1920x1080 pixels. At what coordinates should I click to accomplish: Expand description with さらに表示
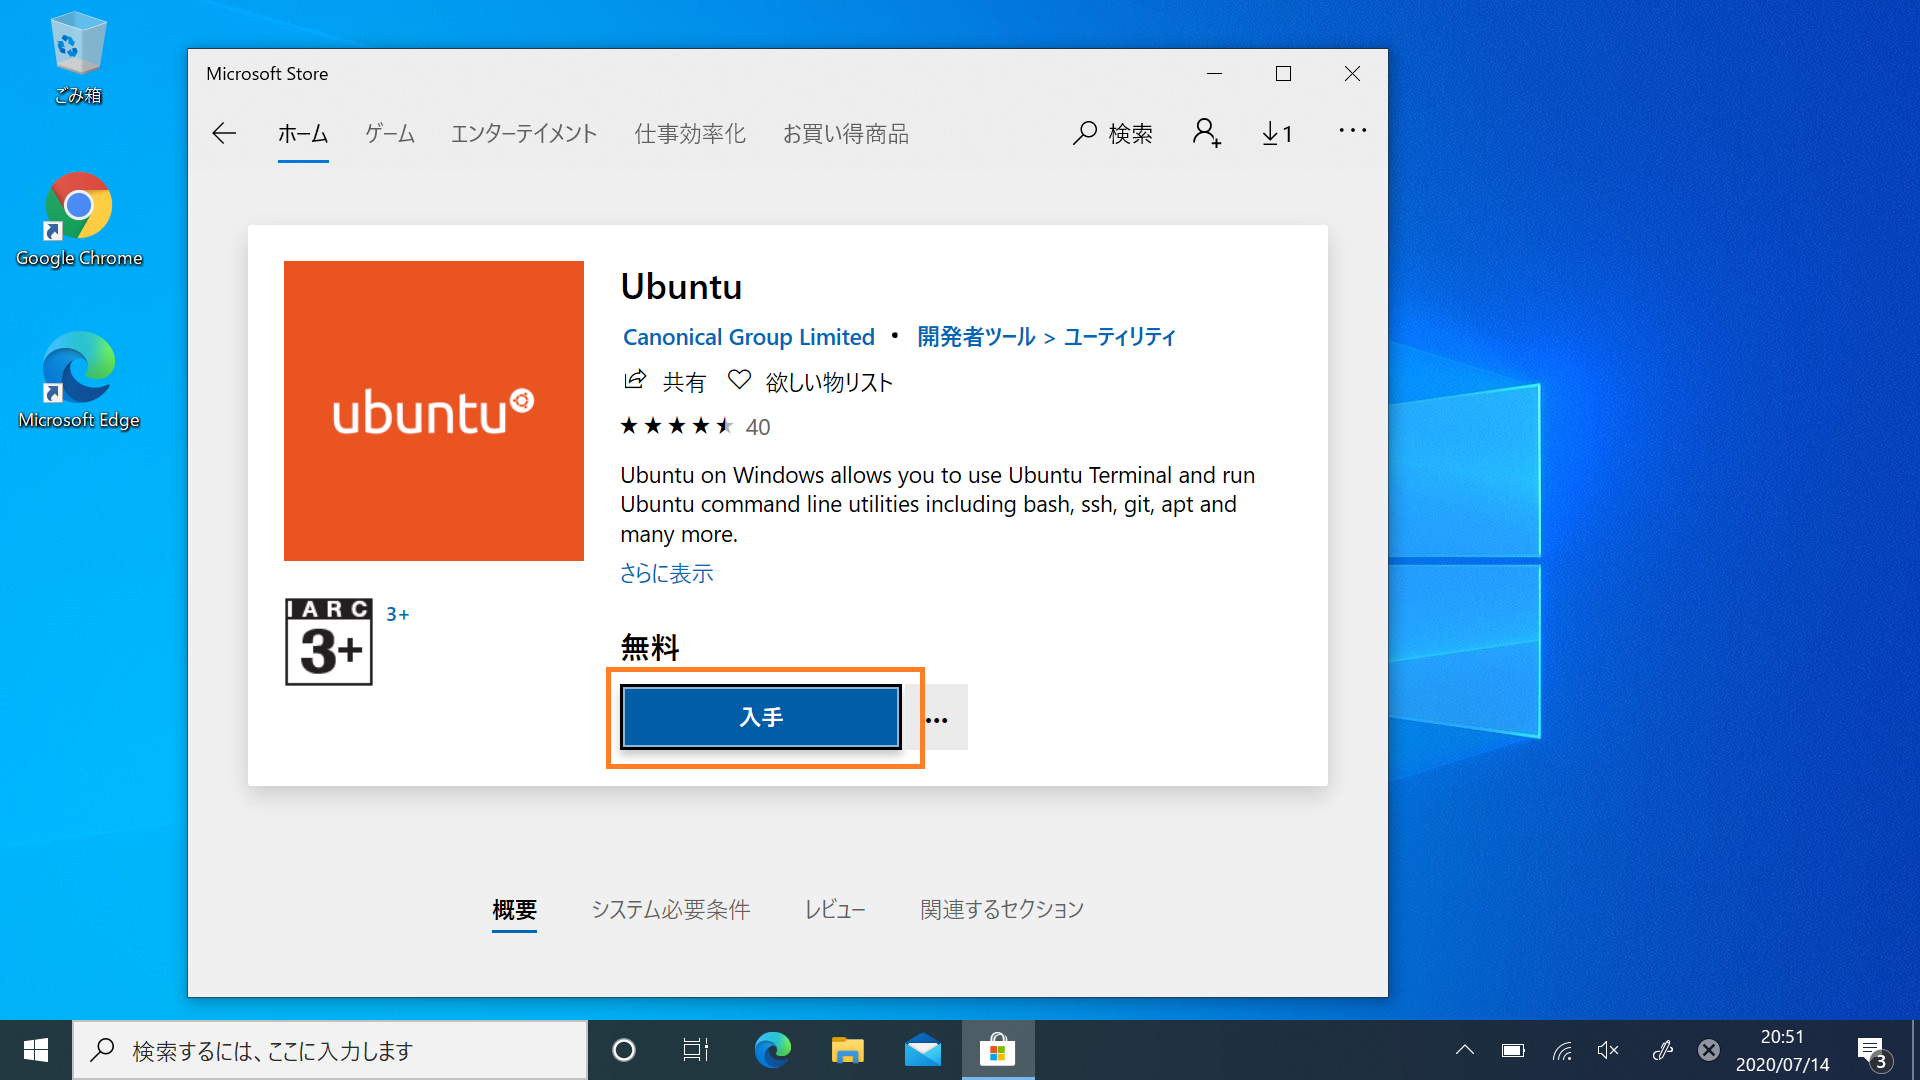coord(666,573)
